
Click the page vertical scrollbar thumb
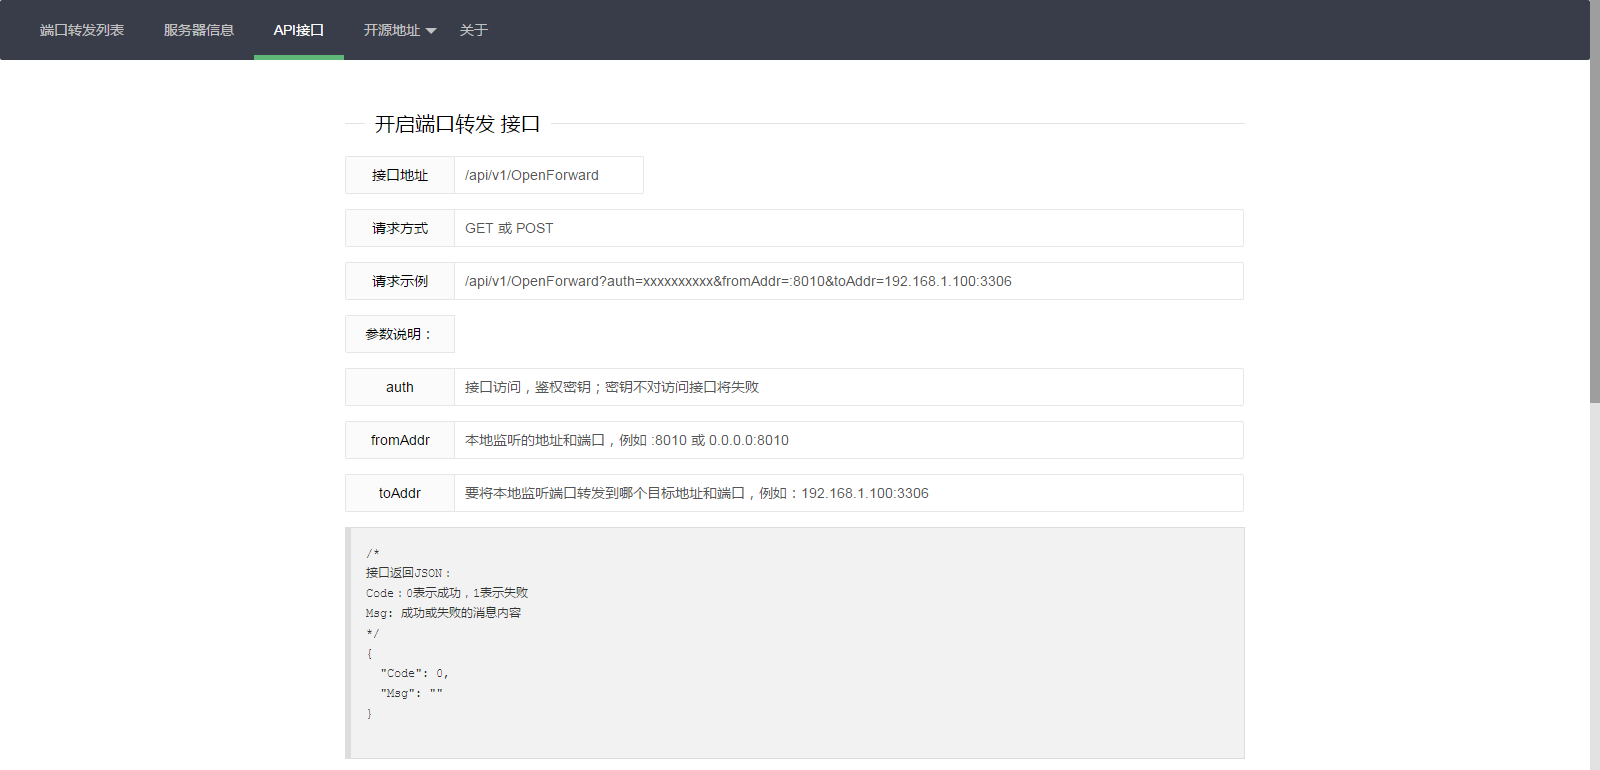click(1595, 202)
